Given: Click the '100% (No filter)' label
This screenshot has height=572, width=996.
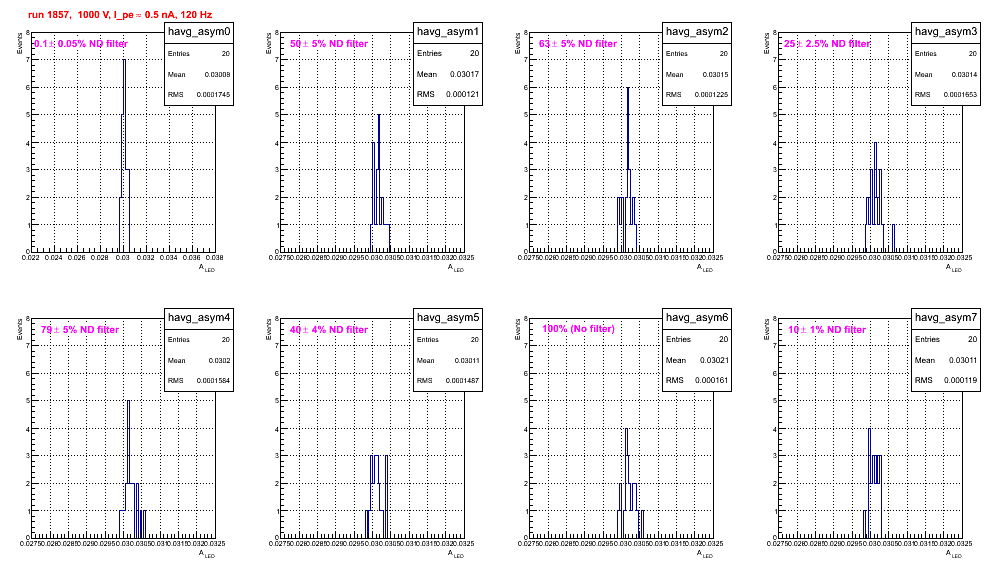Looking at the screenshot, I should pos(579,329).
